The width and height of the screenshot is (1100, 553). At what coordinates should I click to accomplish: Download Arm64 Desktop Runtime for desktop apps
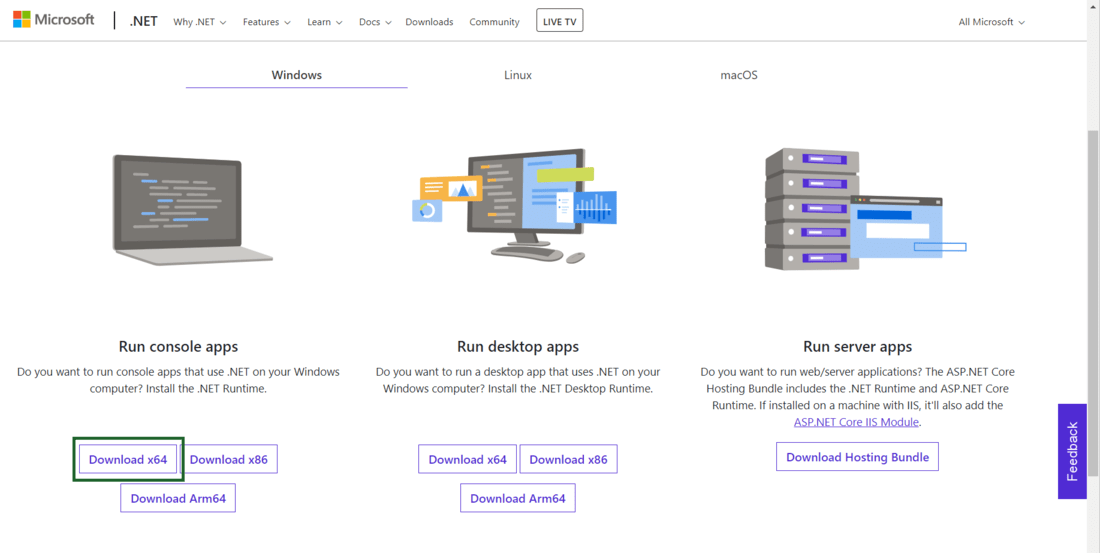click(518, 498)
